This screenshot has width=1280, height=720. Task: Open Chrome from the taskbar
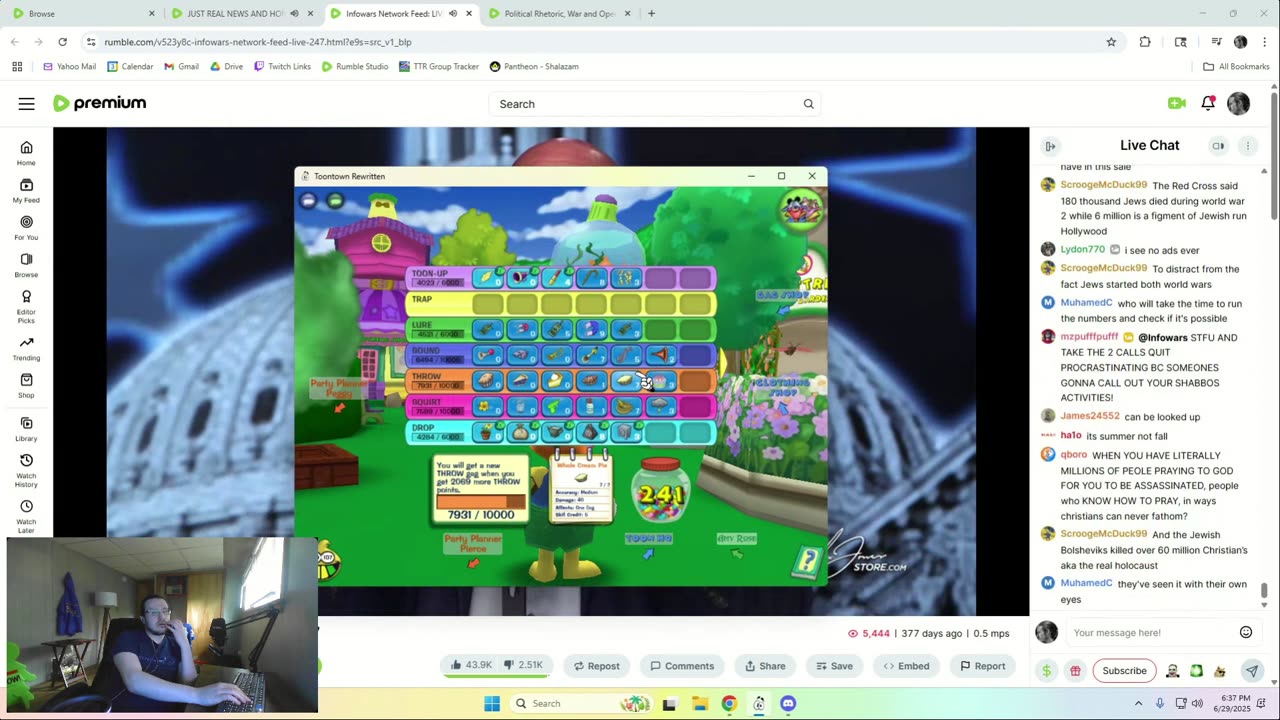(x=729, y=703)
